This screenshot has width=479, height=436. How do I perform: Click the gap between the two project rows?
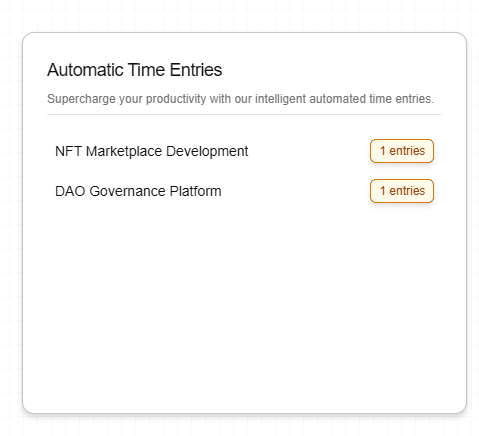[x=244, y=171]
